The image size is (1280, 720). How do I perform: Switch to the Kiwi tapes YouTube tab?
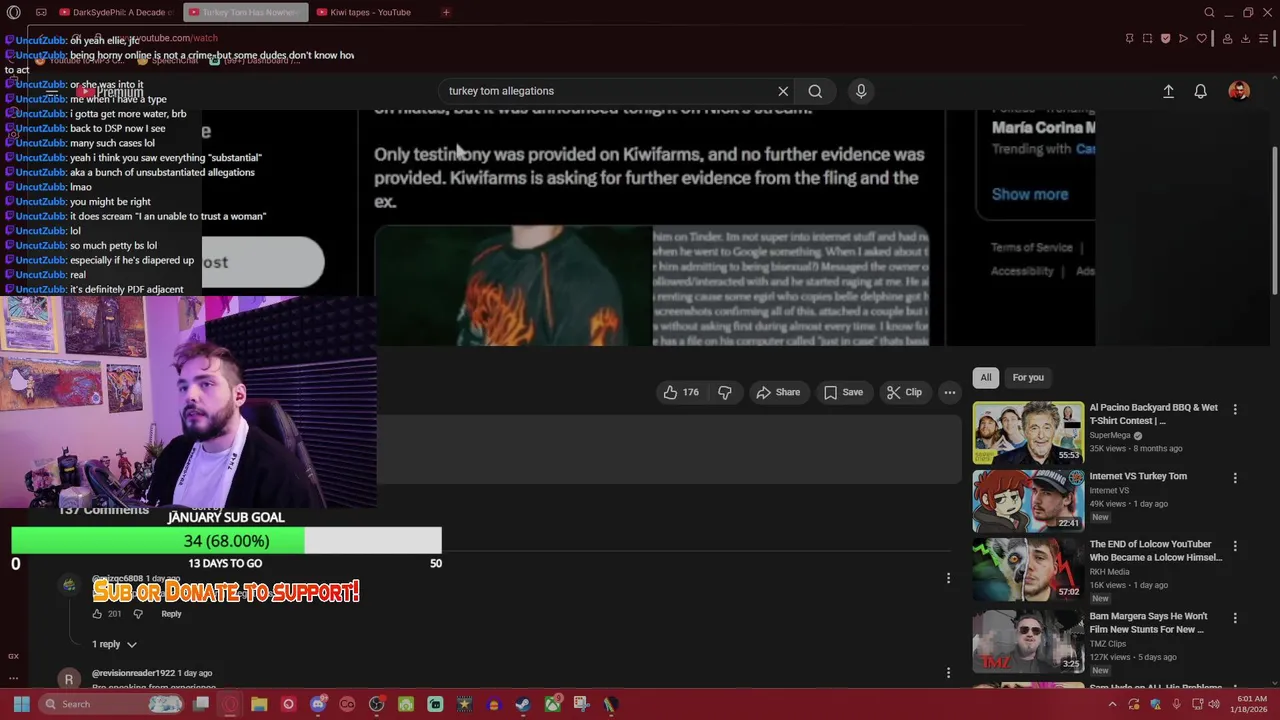(371, 12)
